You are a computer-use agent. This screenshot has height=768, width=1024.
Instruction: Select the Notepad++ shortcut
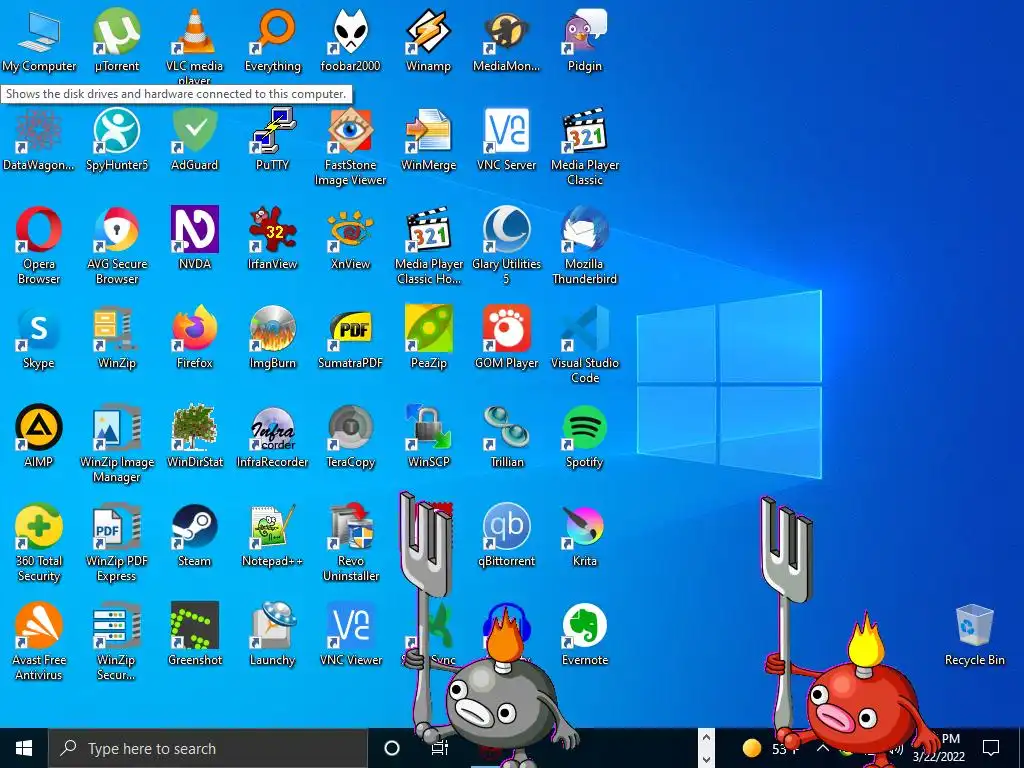point(273,526)
